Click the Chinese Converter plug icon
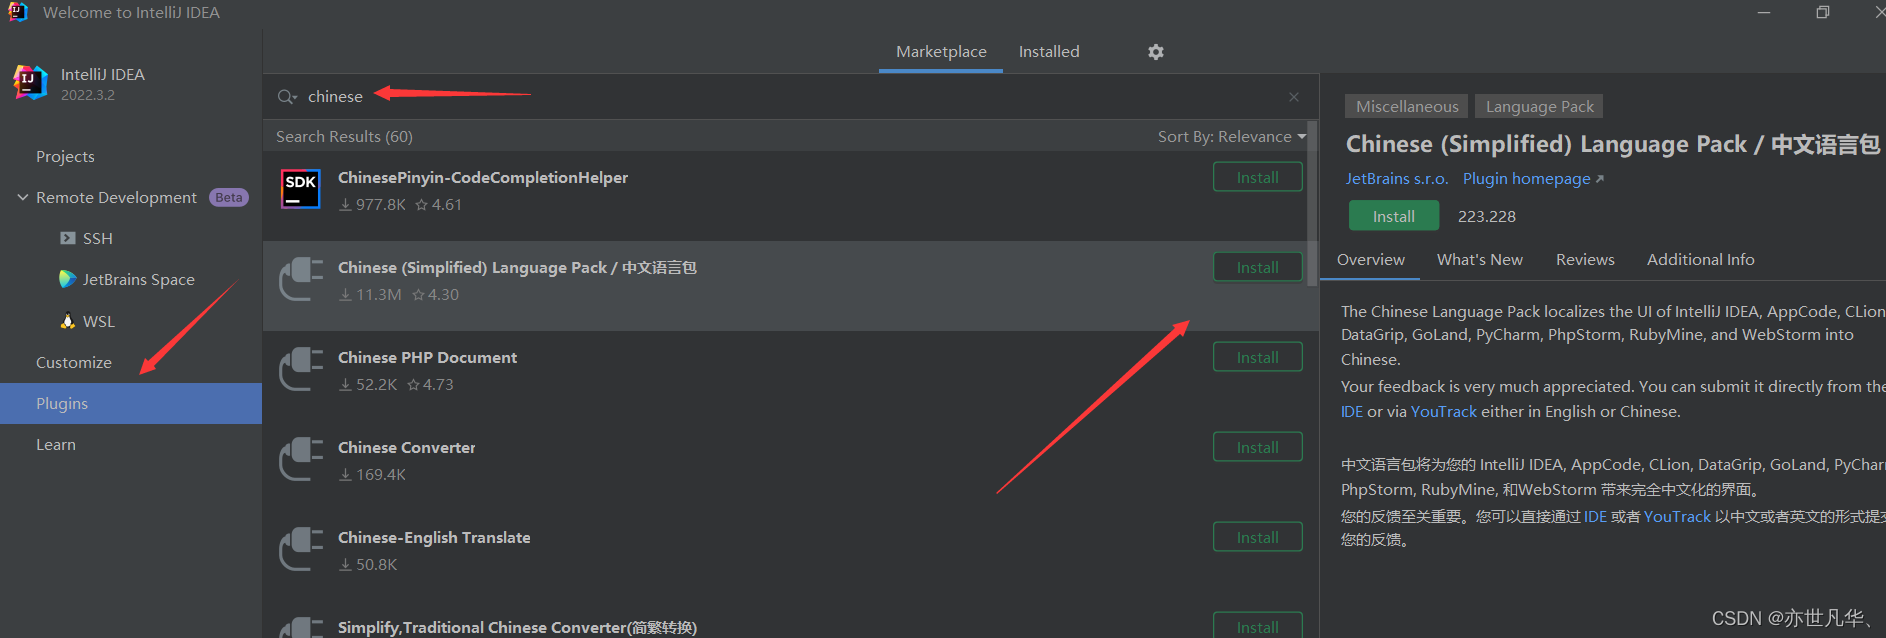 tap(301, 459)
